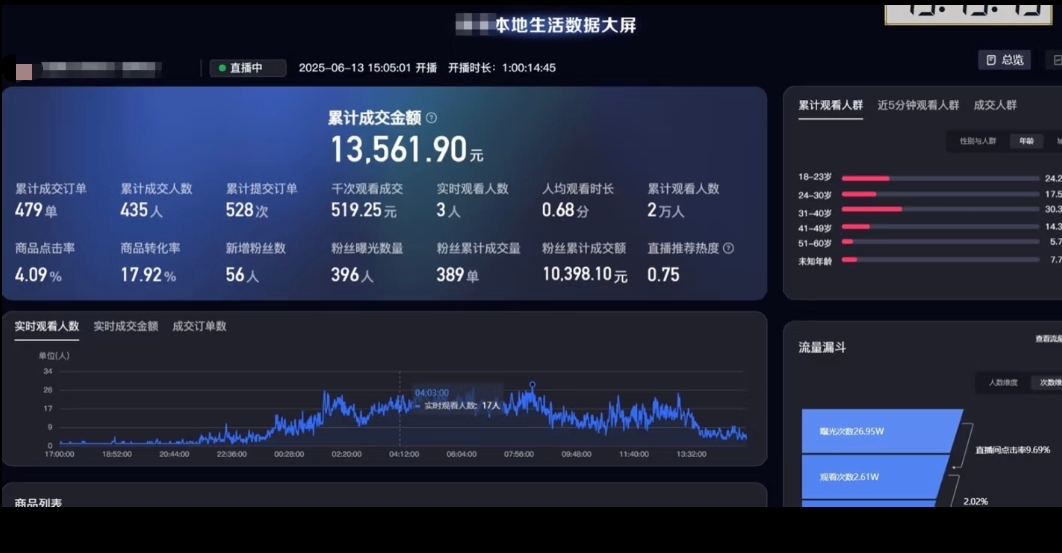1062x553 pixels.
Task: Click the 查看流量 link in funnel panel
Action: [1047, 339]
